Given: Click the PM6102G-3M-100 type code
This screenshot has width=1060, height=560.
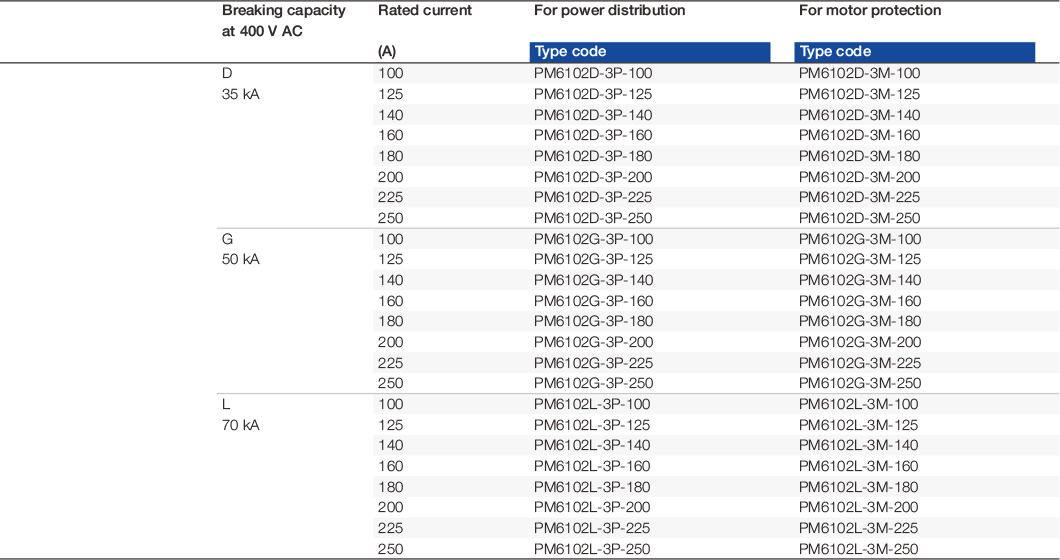Looking at the screenshot, I should [859, 239].
